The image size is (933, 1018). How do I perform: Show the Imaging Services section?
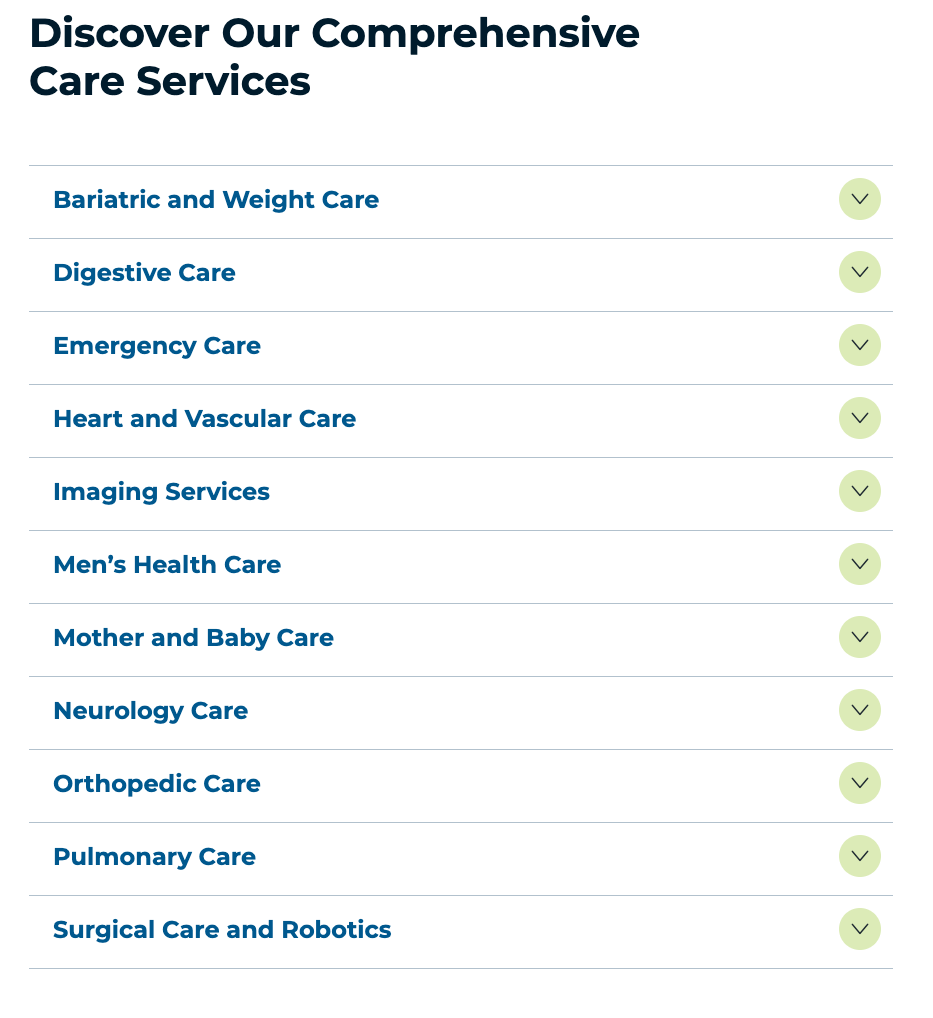tap(161, 492)
